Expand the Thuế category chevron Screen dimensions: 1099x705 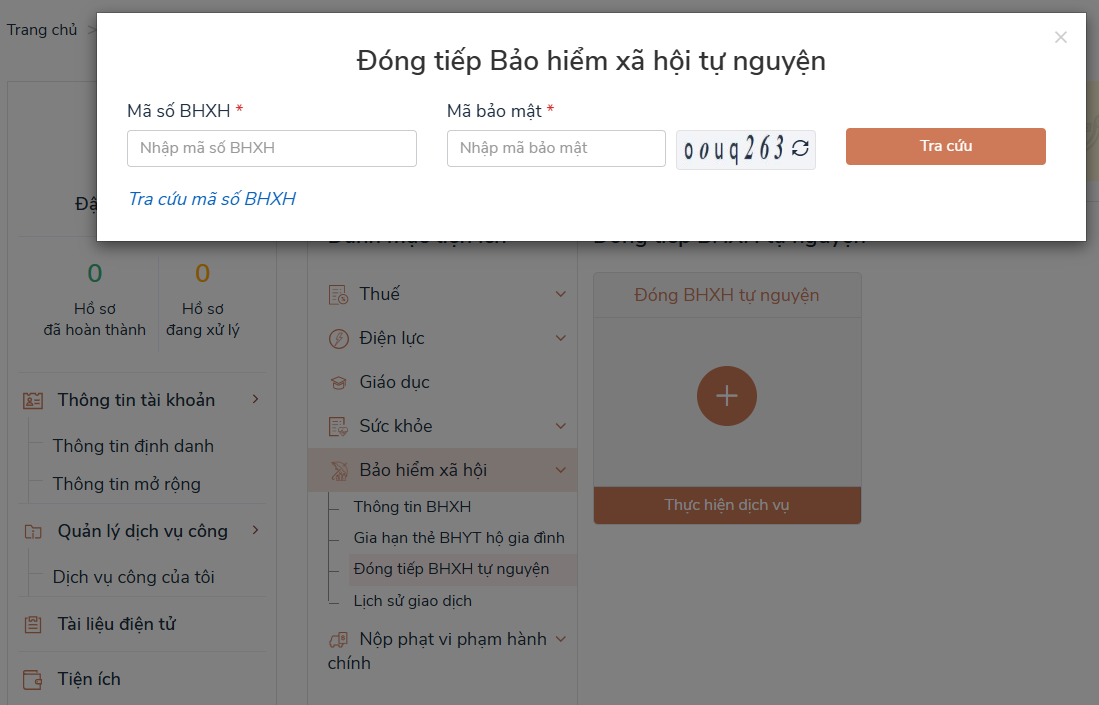pyautogui.click(x=561, y=294)
